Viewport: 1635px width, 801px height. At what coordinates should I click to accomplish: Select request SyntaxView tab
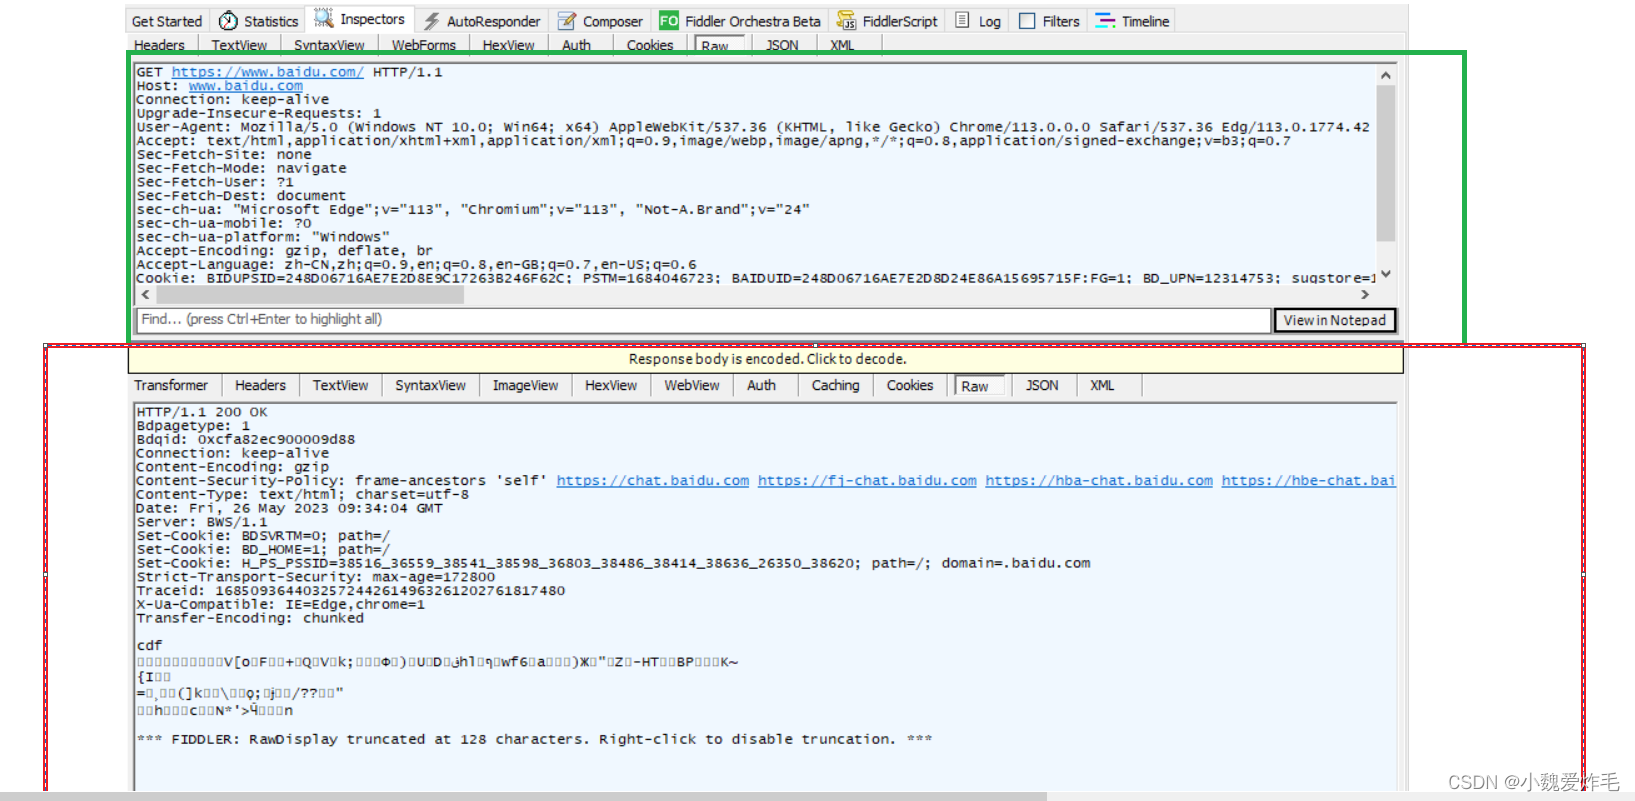[x=329, y=45]
